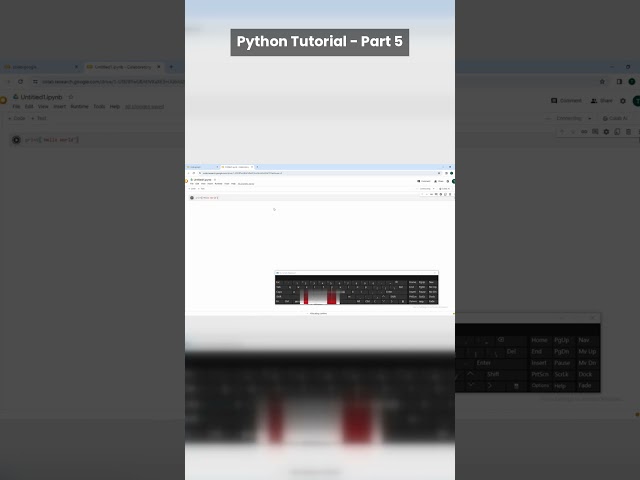Close the first colab.google browser tab
The width and height of the screenshot is (640, 480).
pos(76,67)
